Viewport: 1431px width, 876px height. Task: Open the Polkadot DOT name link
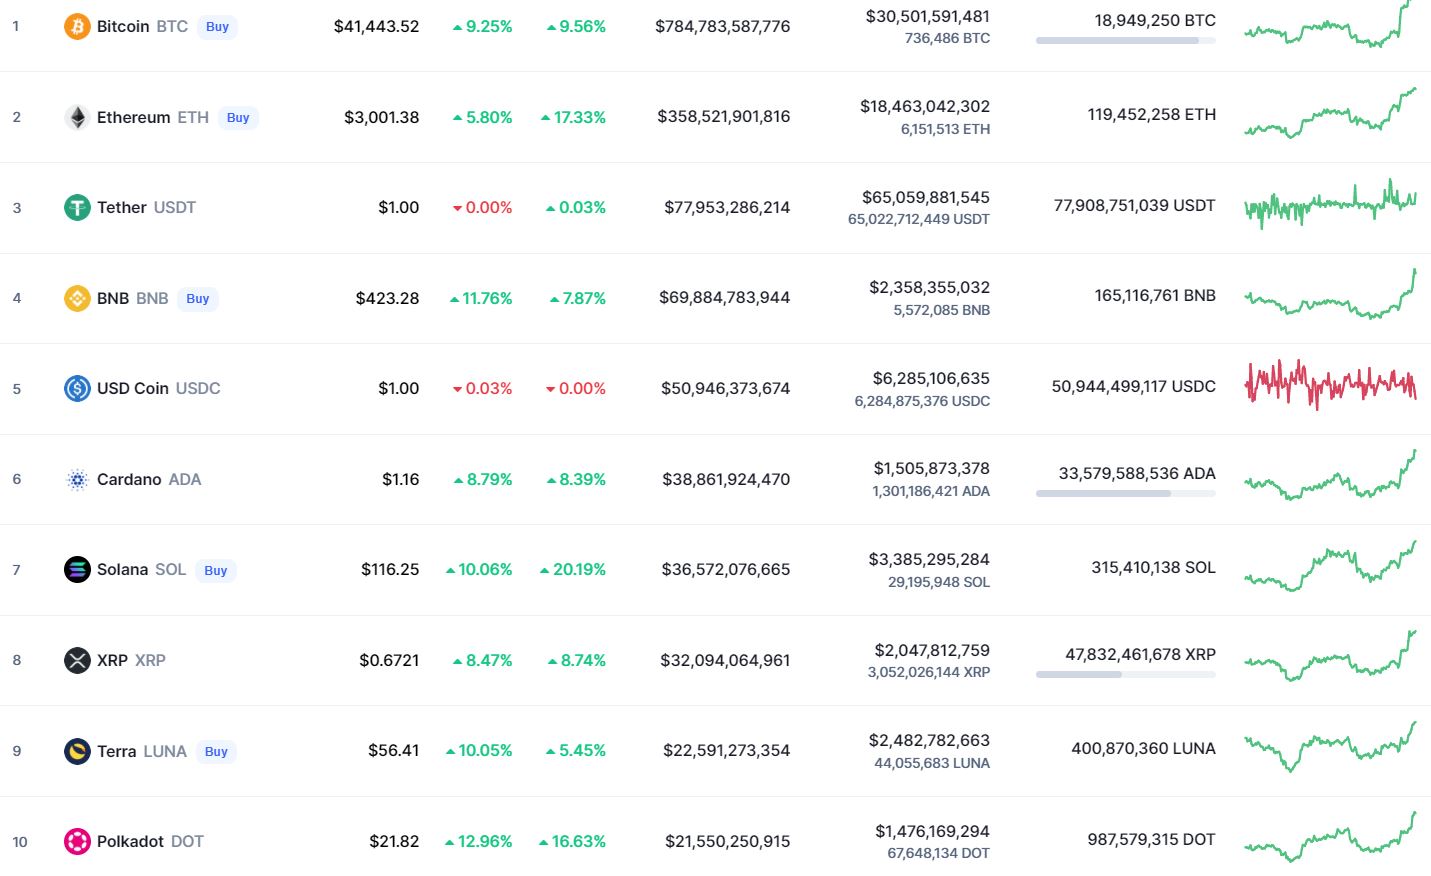coord(149,841)
